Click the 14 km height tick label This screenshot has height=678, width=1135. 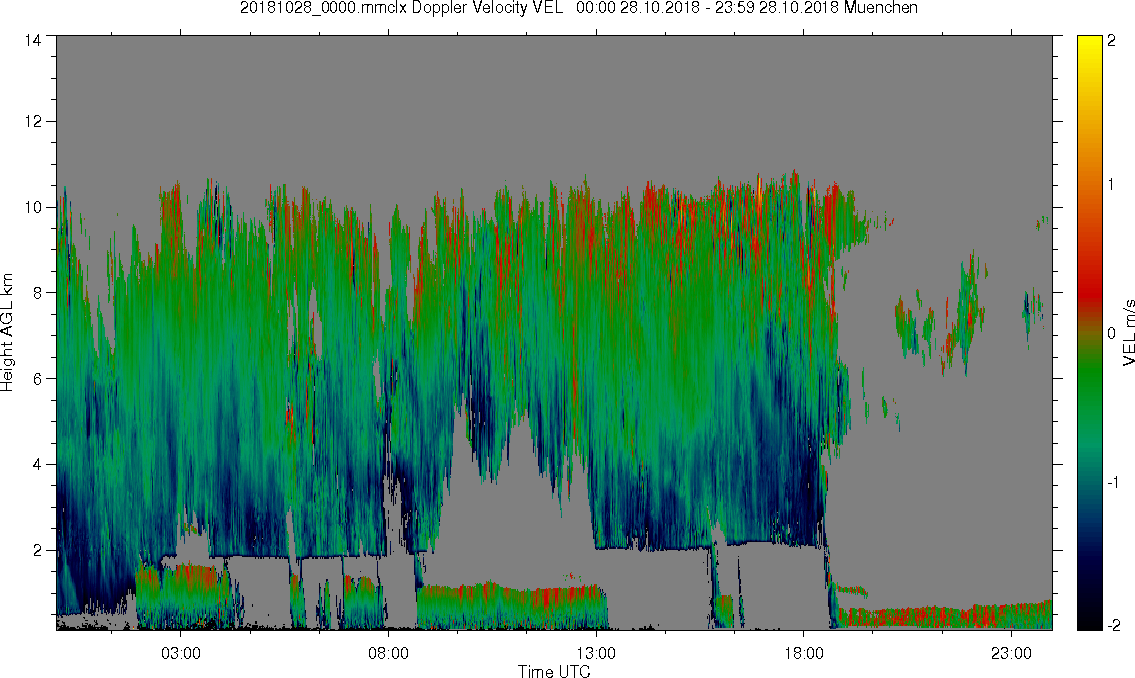(x=33, y=40)
